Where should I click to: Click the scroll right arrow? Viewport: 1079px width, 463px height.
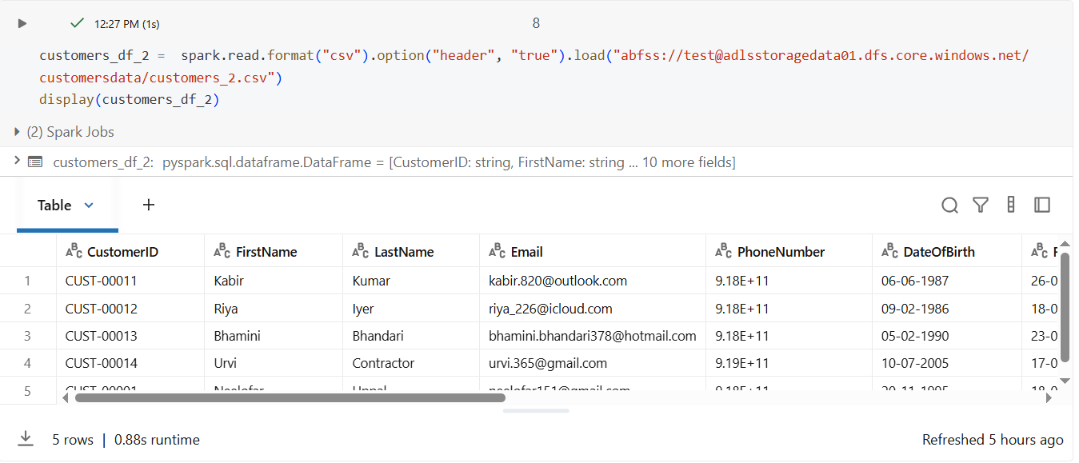1050,397
